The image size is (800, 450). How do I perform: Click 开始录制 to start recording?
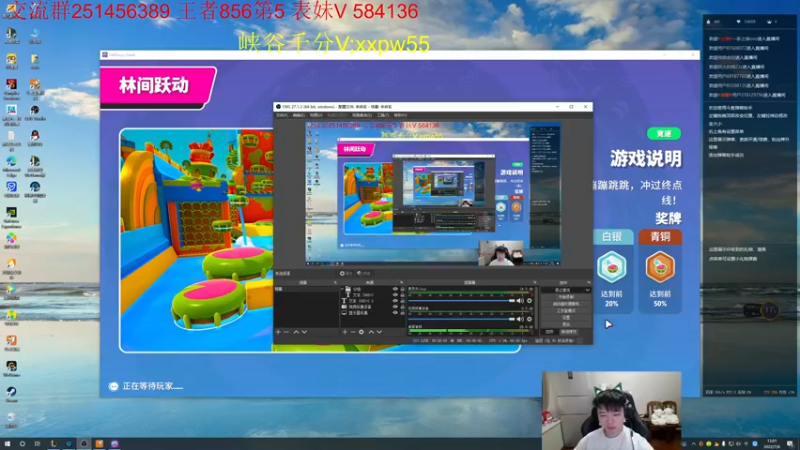coord(566,297)
